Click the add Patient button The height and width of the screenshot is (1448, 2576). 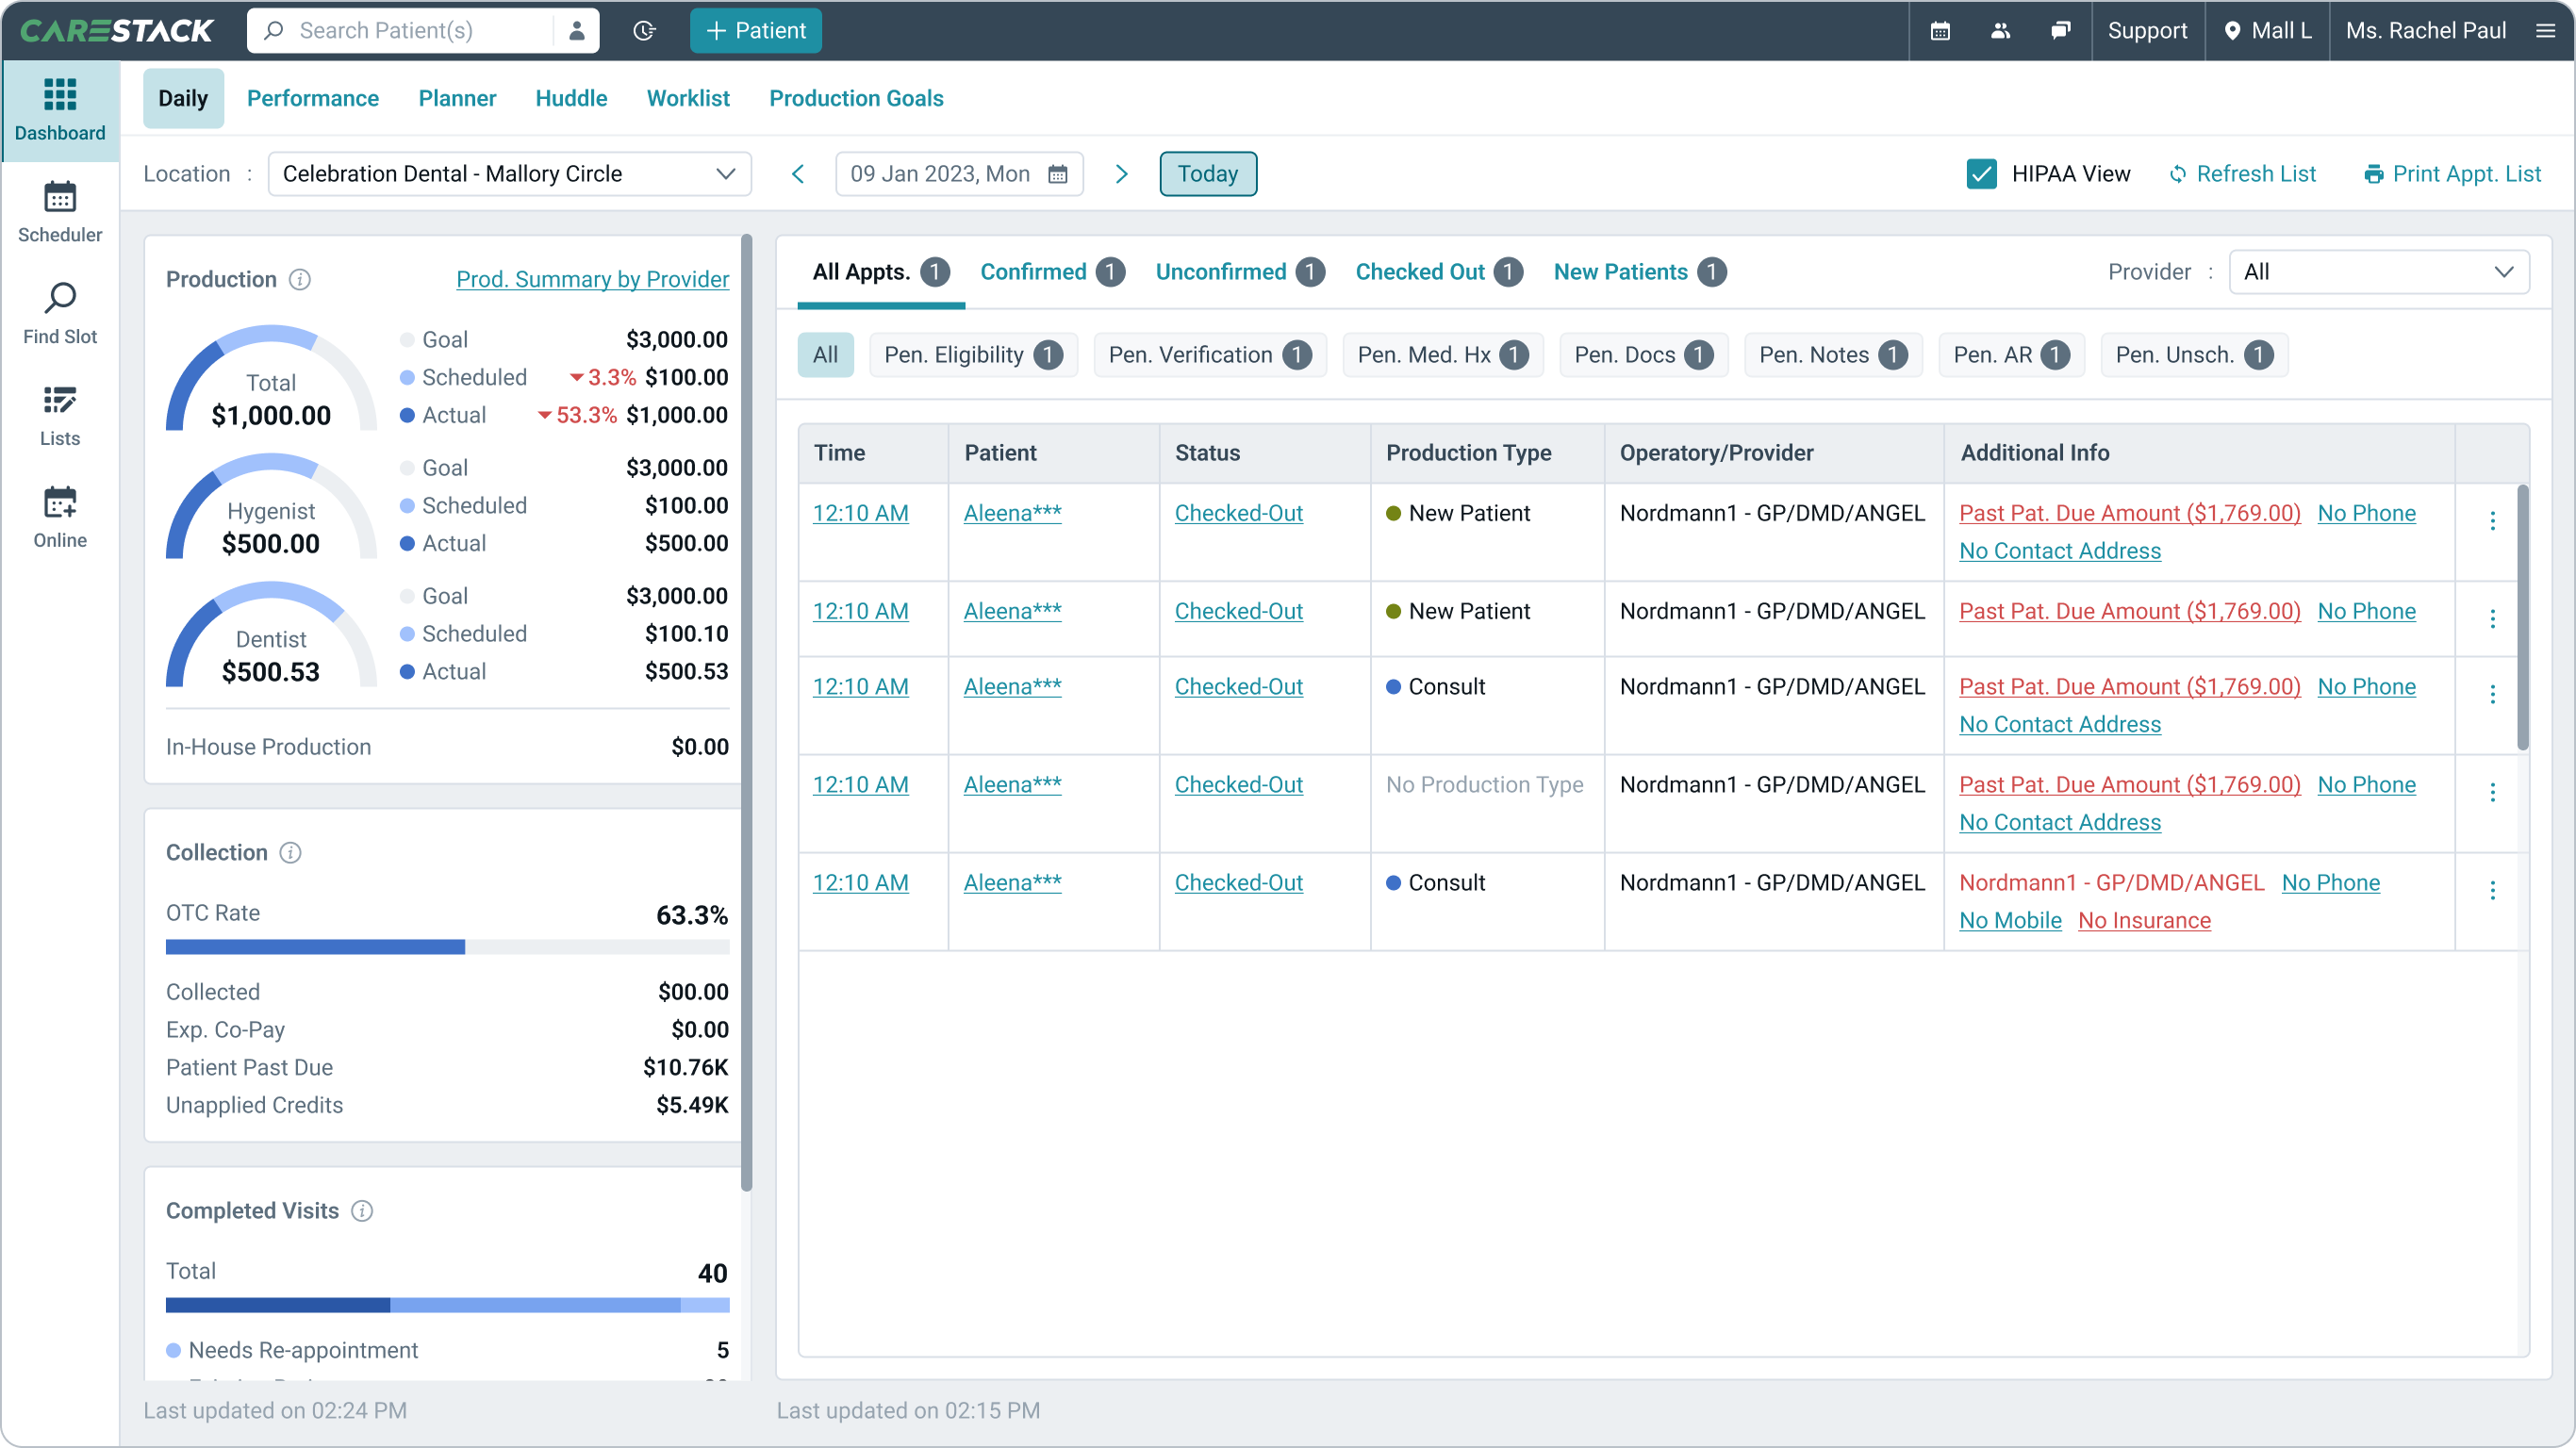click(x=756, y=31)
